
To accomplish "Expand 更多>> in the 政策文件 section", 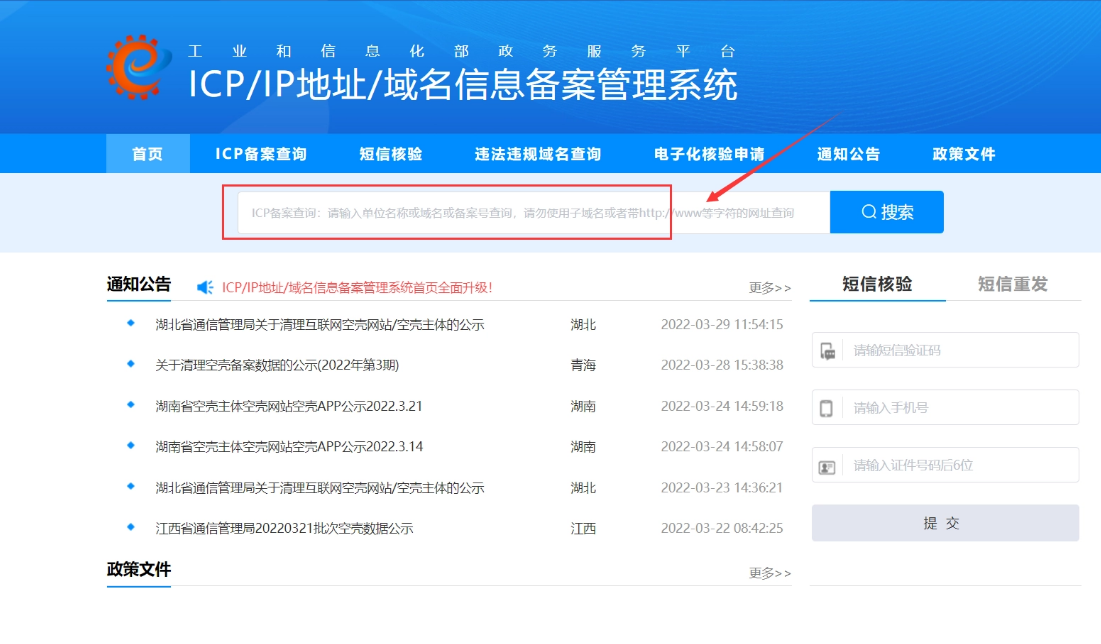I will 769,573.
